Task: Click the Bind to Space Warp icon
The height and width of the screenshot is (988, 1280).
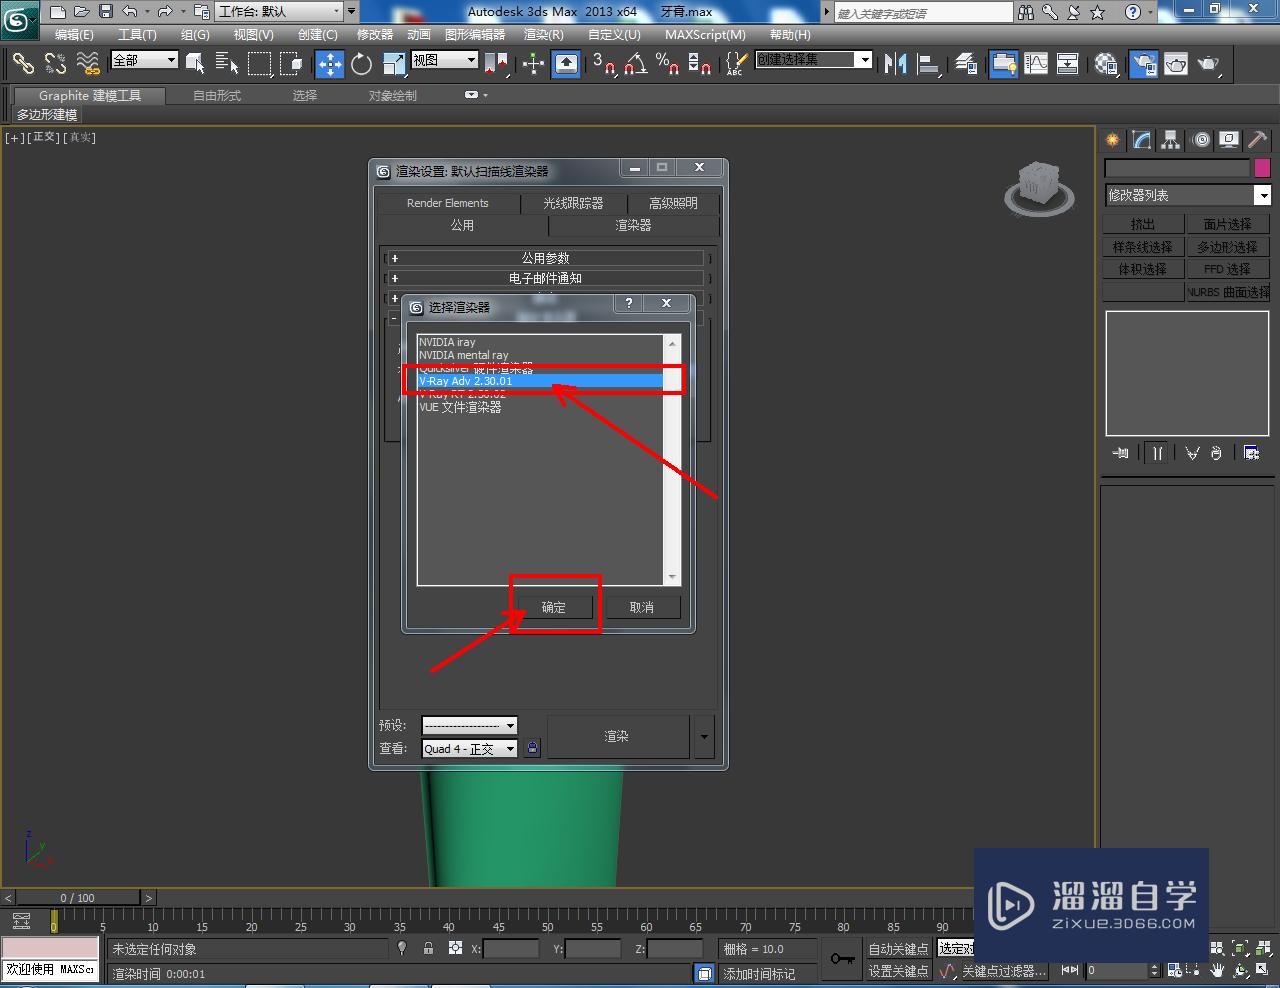Action: 88,64
